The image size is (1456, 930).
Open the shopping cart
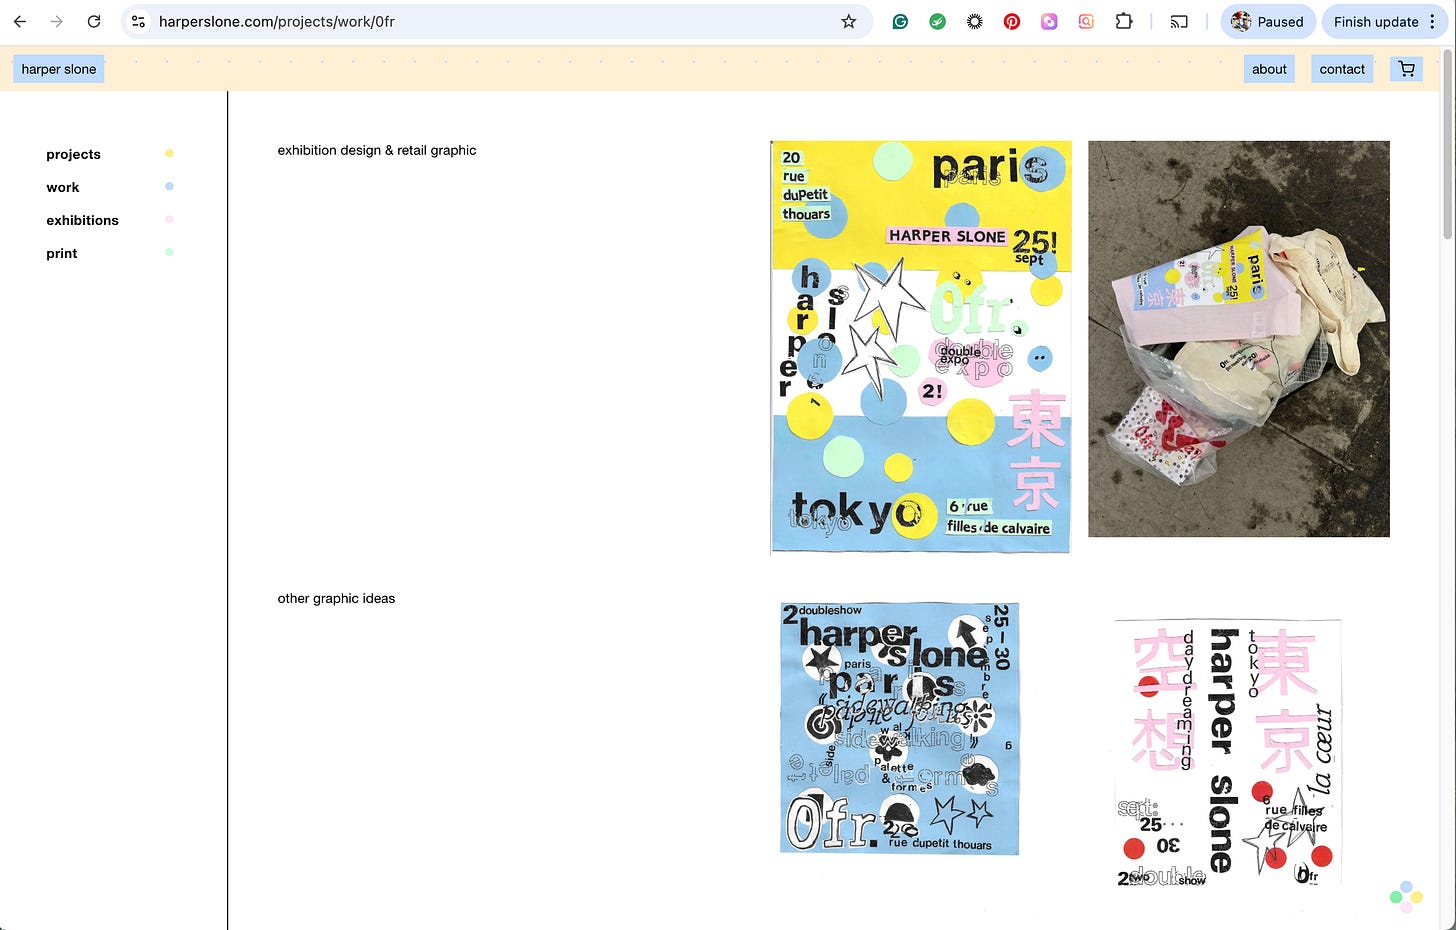point(1407,69)
